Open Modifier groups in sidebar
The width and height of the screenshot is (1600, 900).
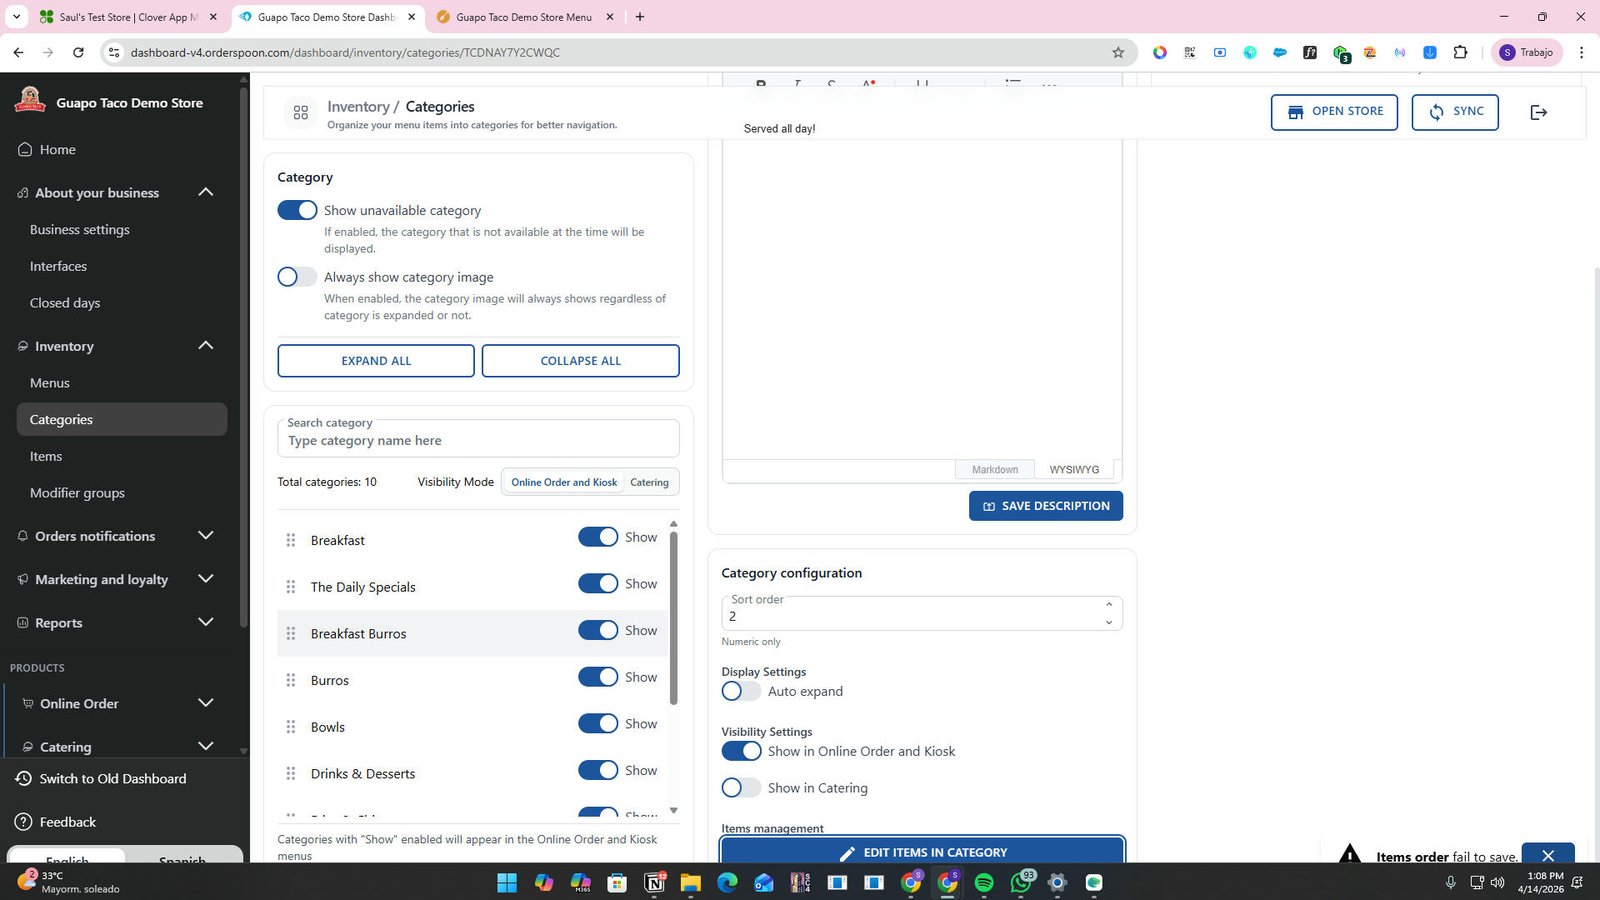[77, 493]
